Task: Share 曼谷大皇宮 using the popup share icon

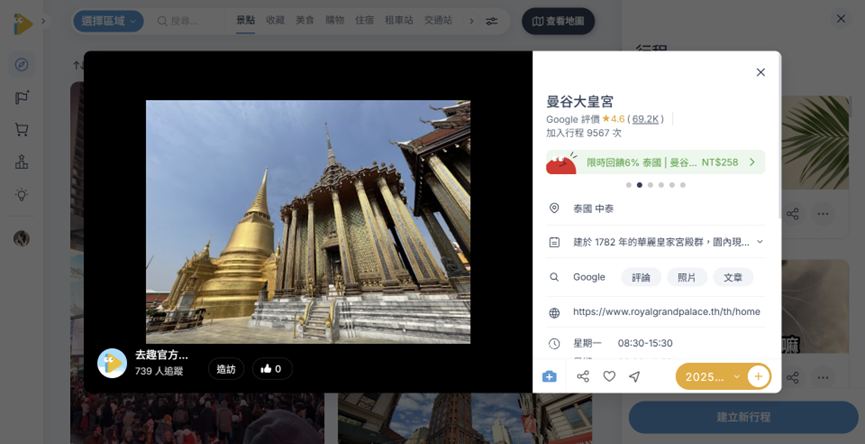Action: point(583,376)
